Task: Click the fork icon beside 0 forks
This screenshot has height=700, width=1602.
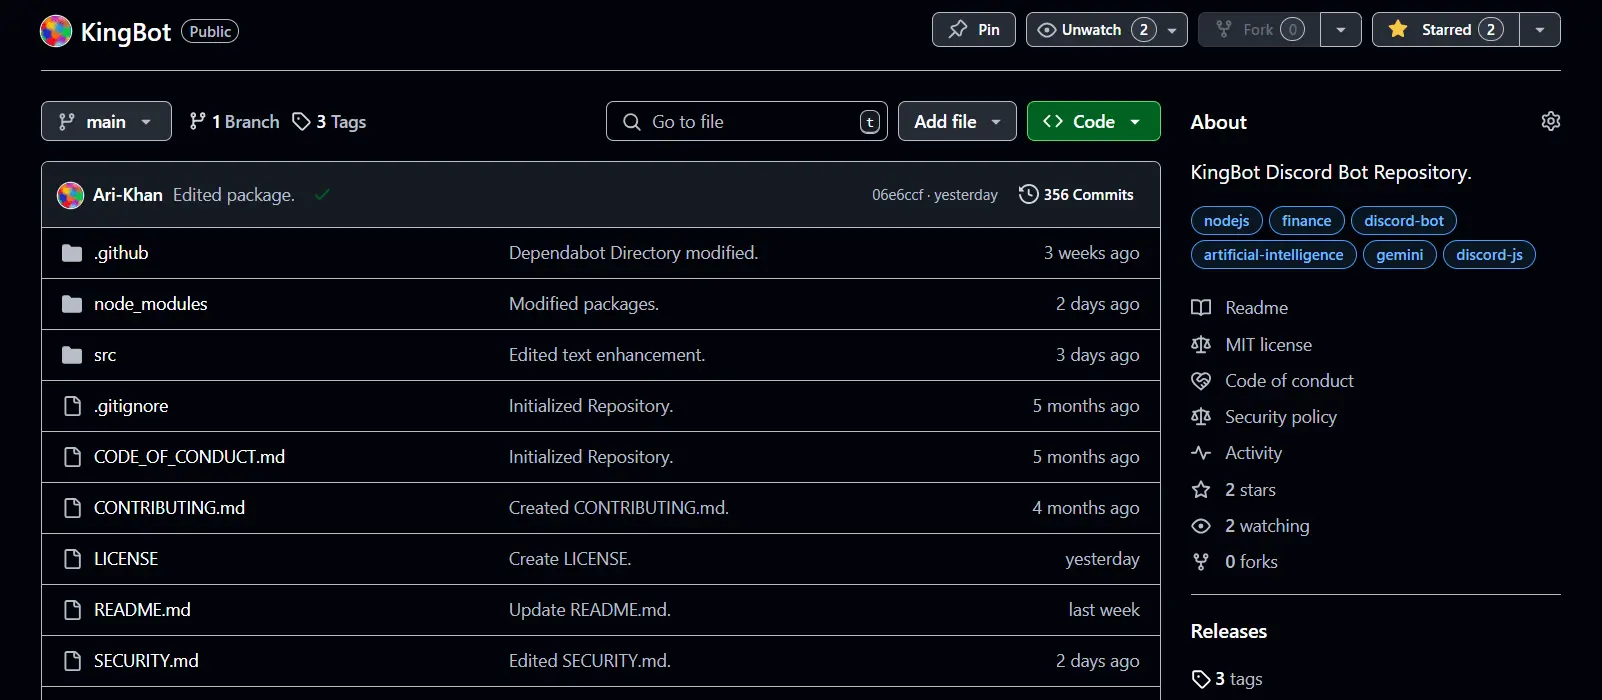Action: click(x=1201, y=562)
